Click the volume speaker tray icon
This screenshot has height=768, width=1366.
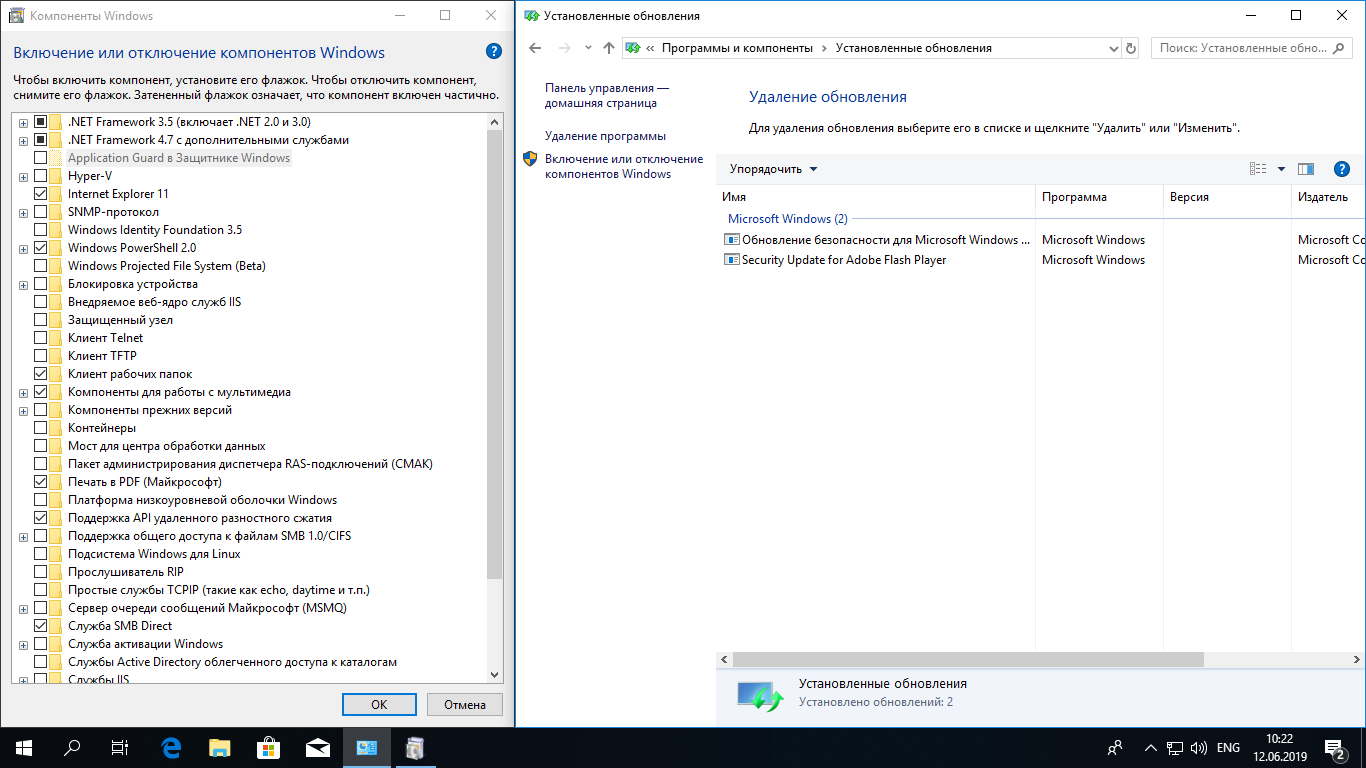pos(1197,748)
